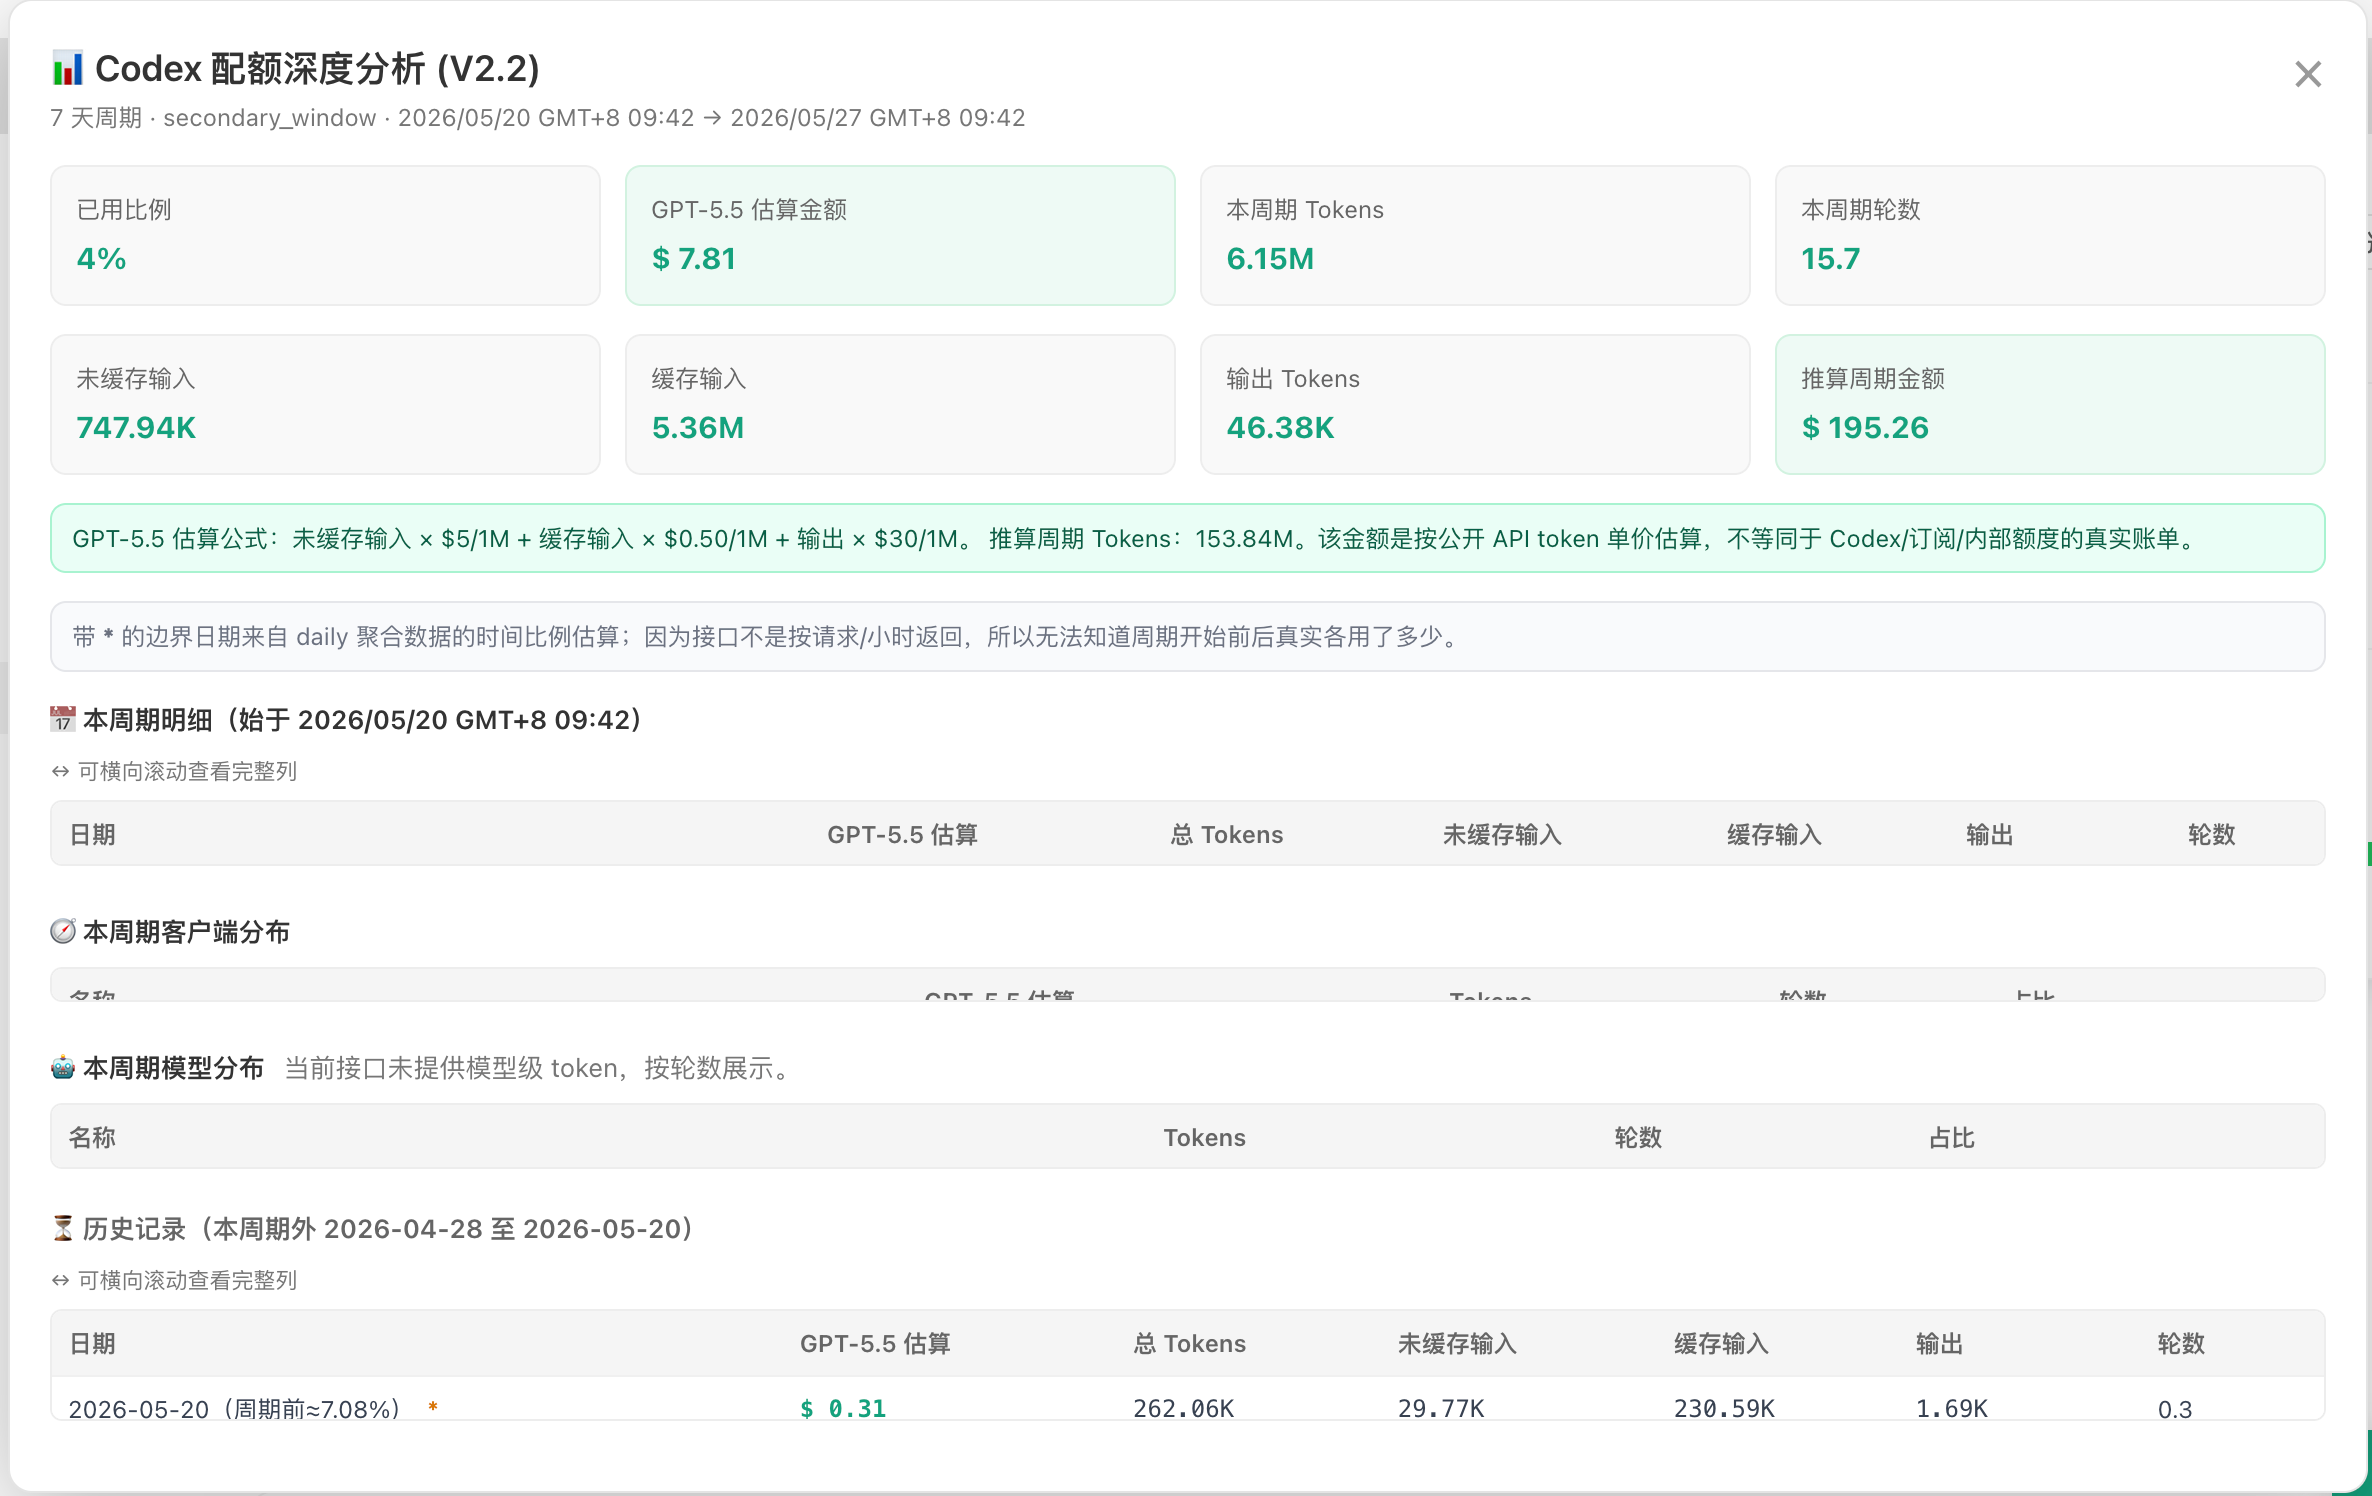Click the hourglass icon beside 历史记录

click(63, 1228)
